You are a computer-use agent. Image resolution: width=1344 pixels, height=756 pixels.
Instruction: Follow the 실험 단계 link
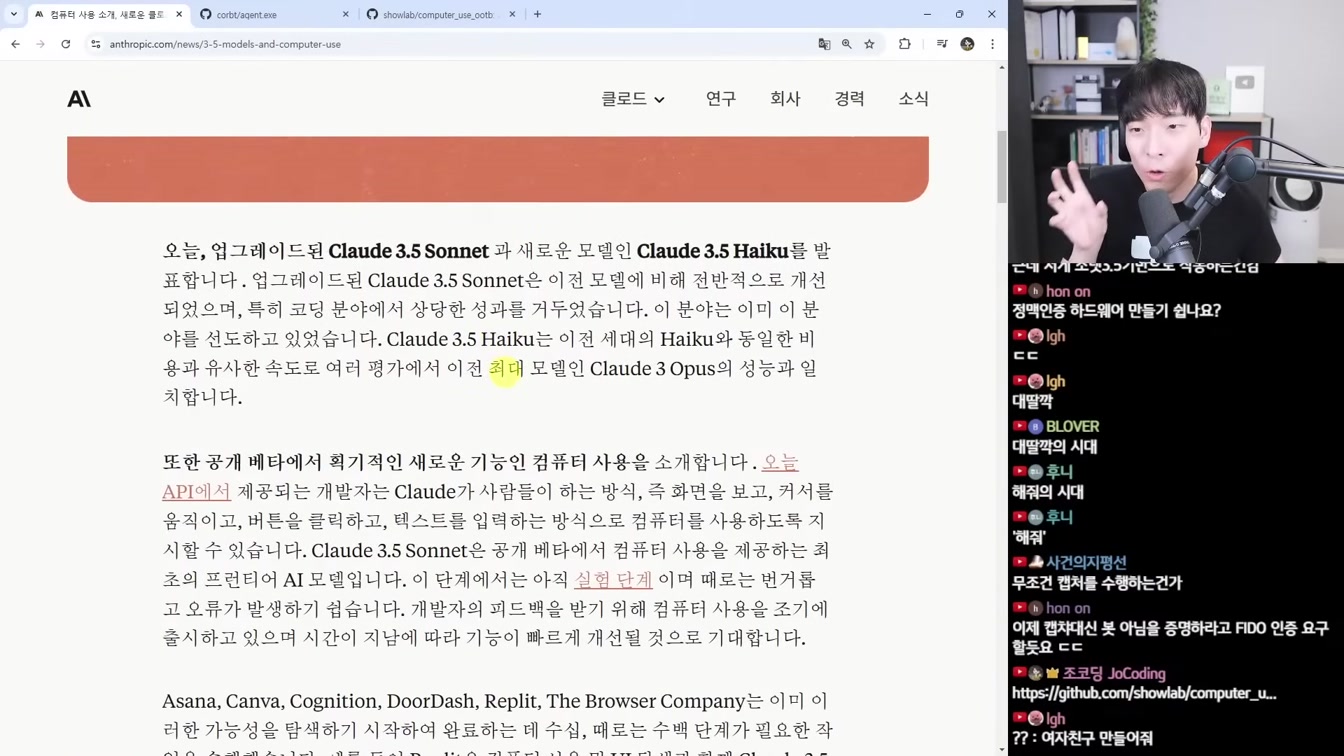(x=613, y=579)
